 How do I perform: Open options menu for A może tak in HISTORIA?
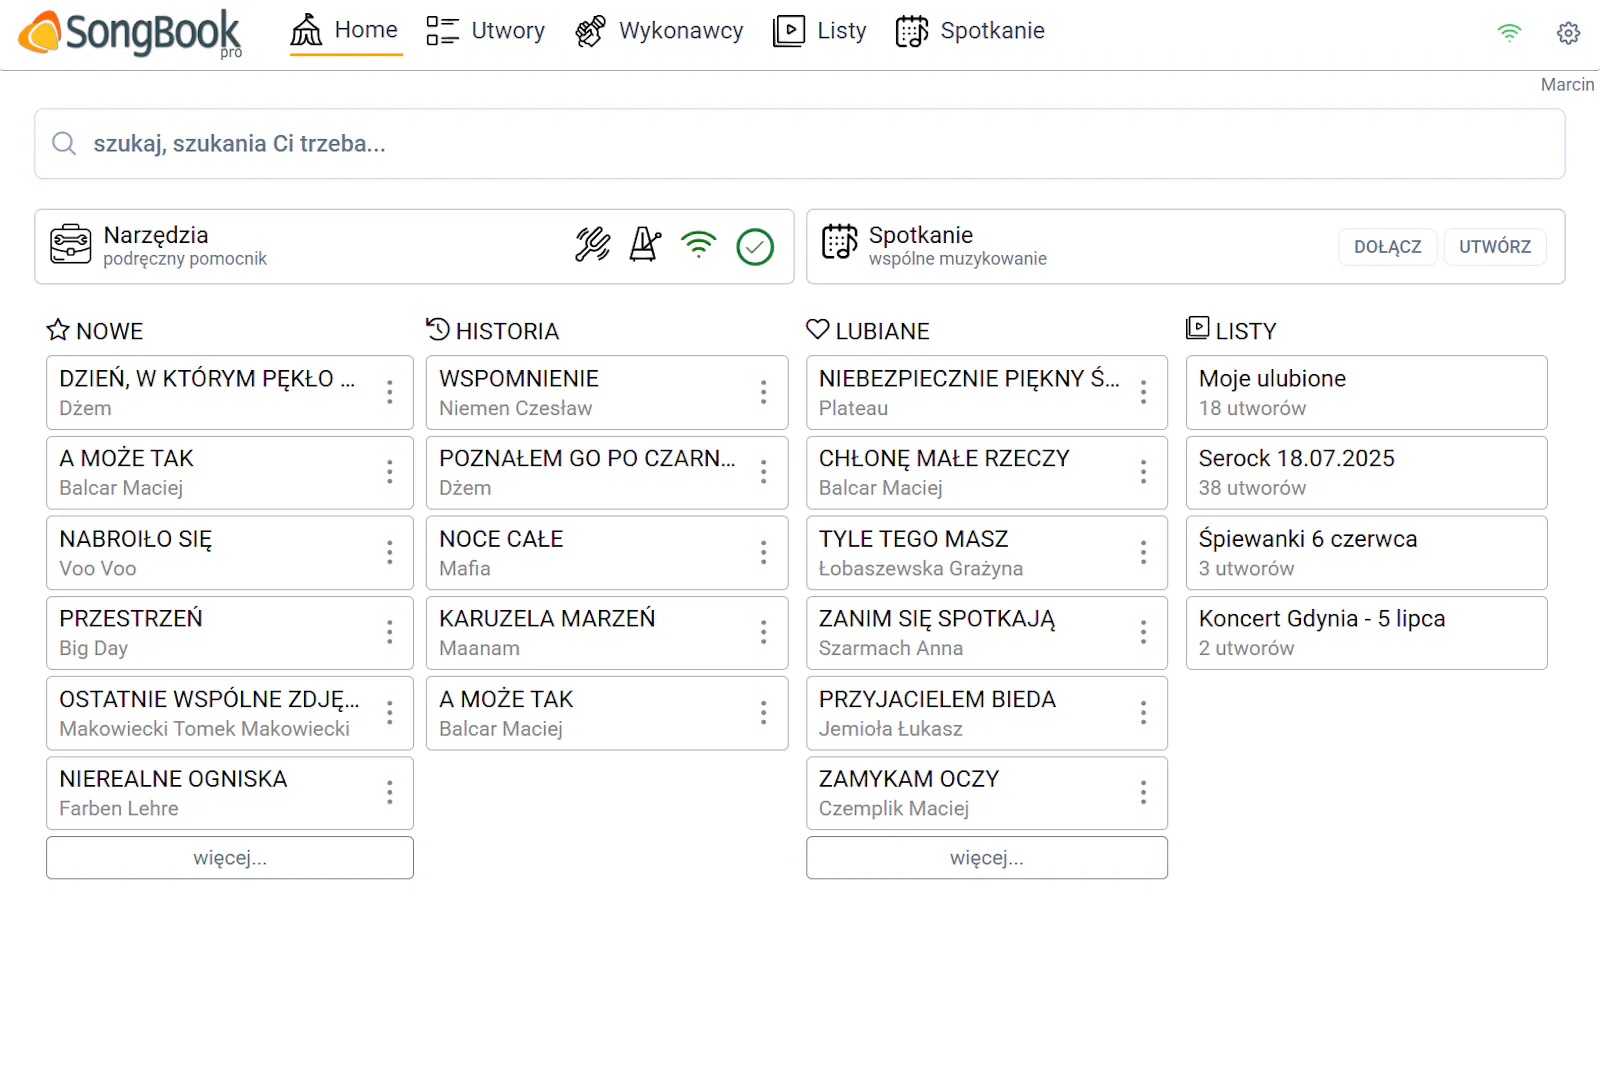coord(763,713)
